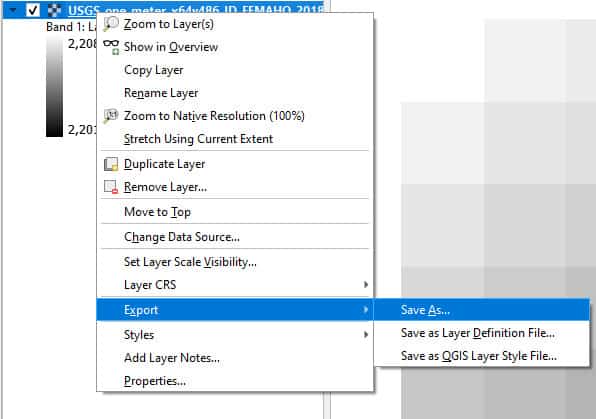Uncheck the USGS layer visibility checkbox
596x419 pixels.
coord(33,10)
